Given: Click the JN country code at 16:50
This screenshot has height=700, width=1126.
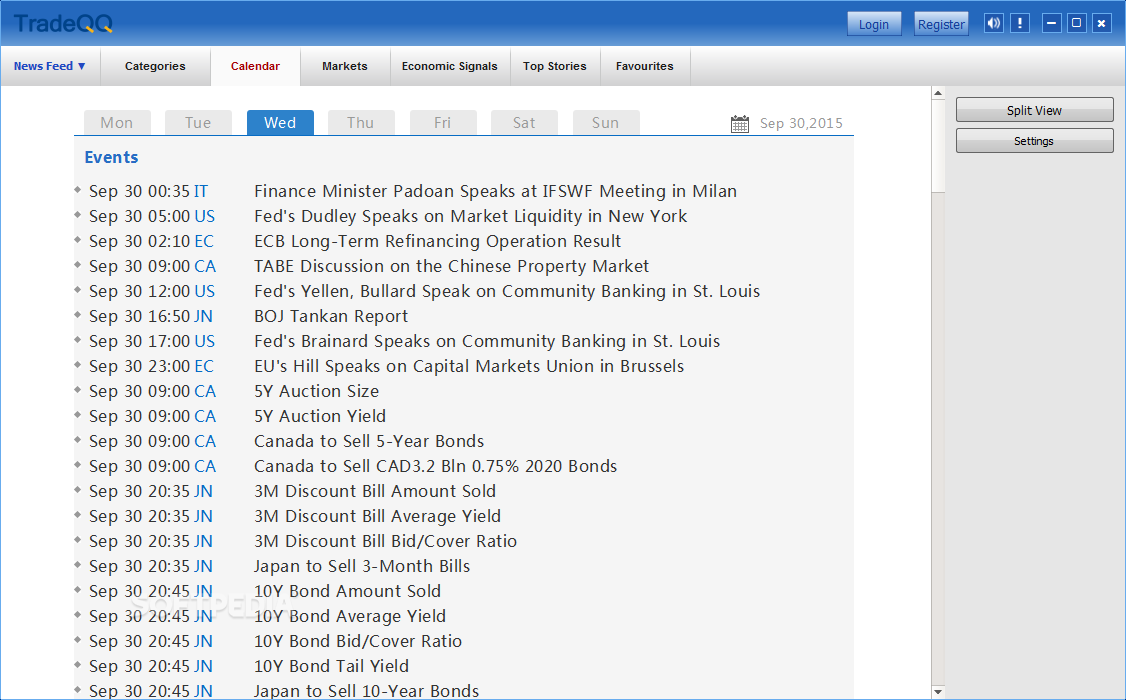Looking at the screenshot, I should click(203, 317).
